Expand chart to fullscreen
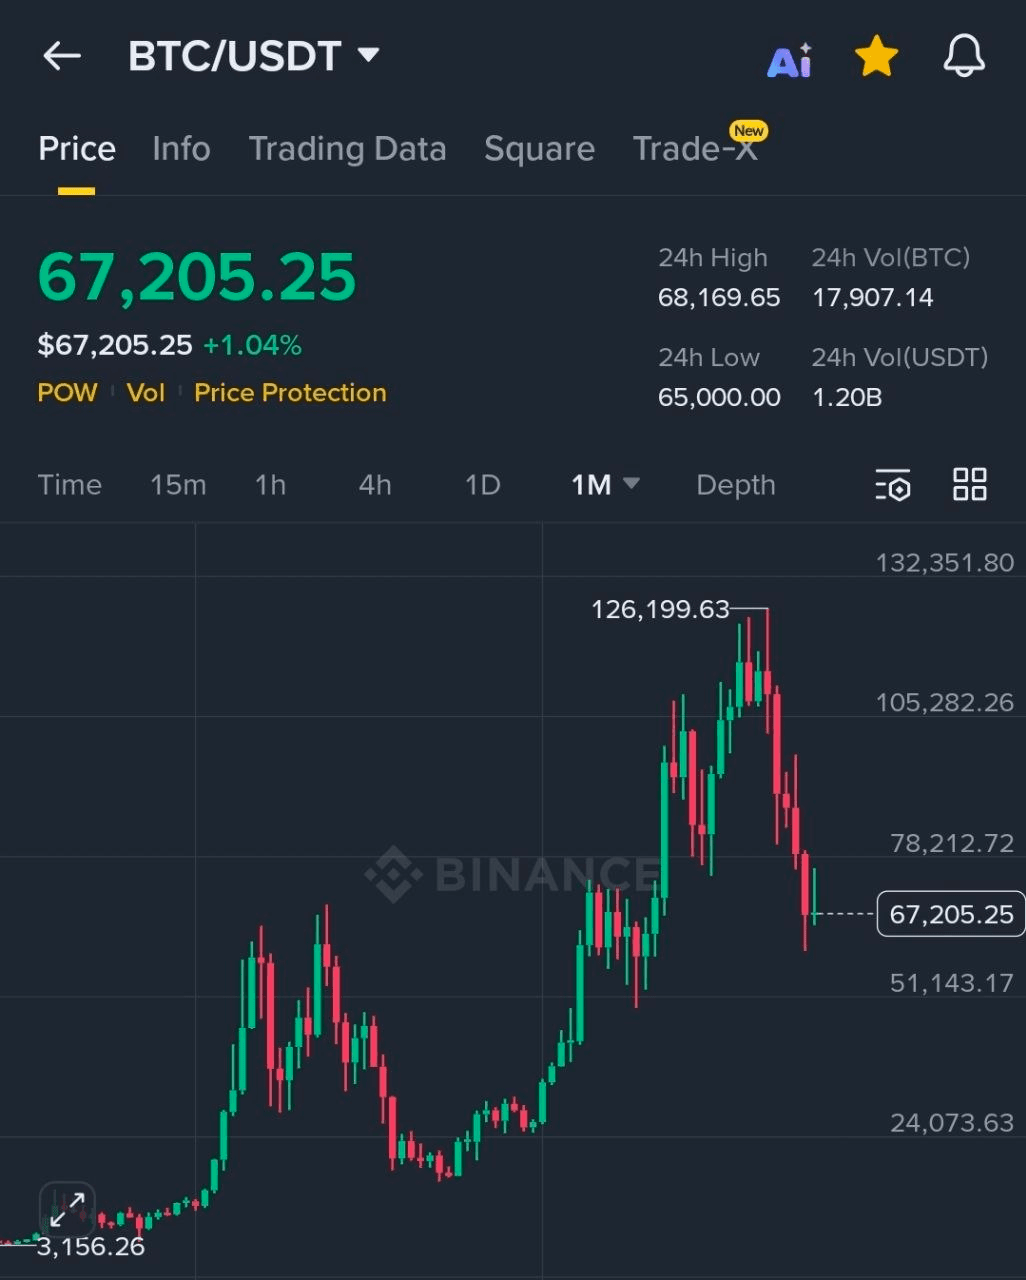The height and width of the screenshot is (1280, 1026). click(67, 1210)
